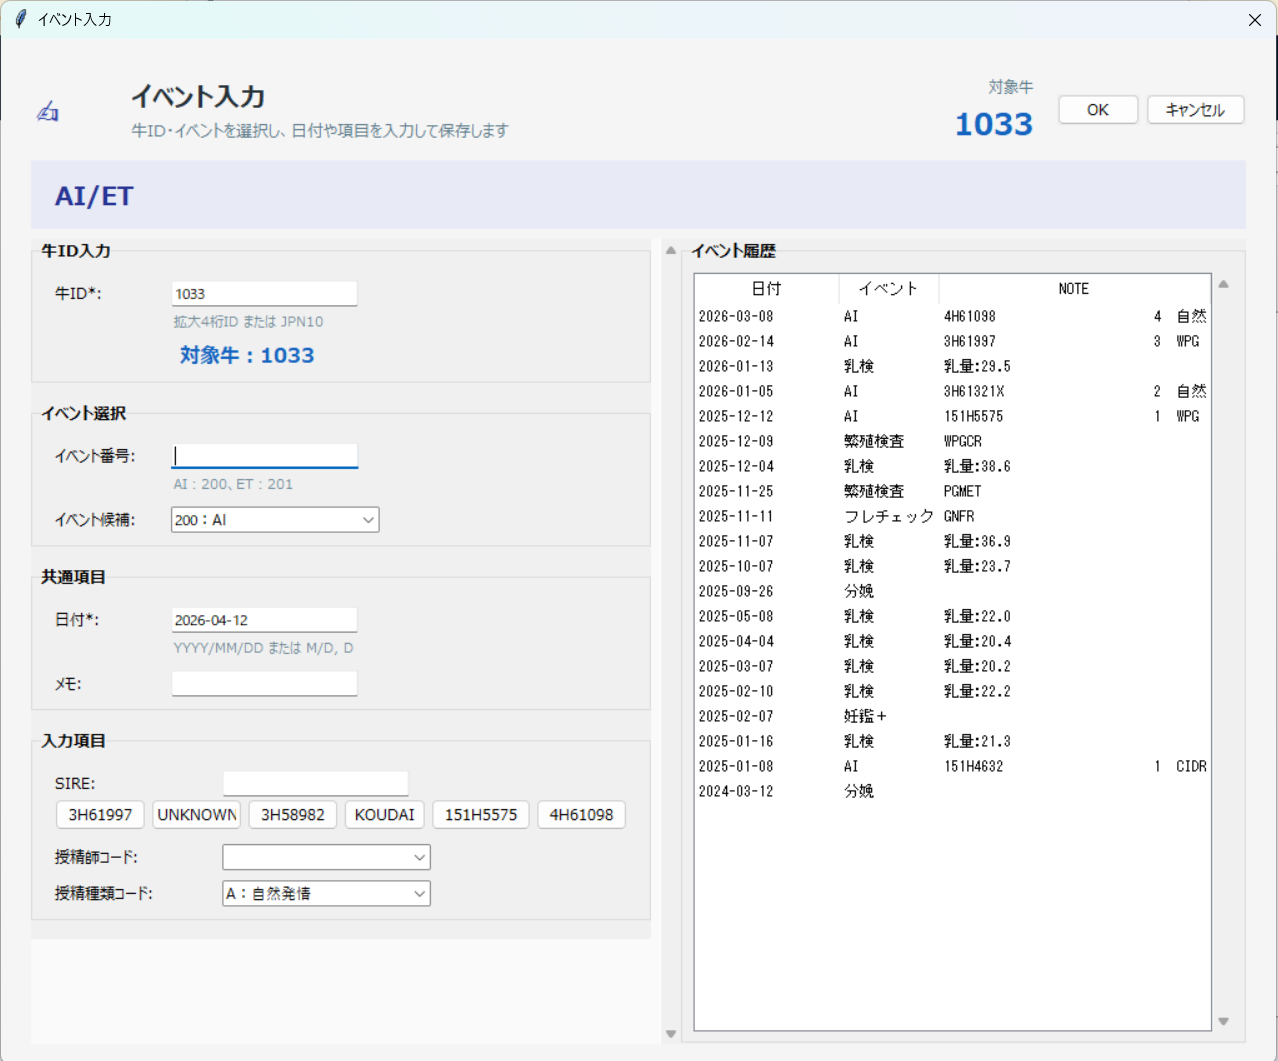Image resolution: width=1278 pixels, height=1061 pixels.
Task: Select history row 2025-12-09 繁殖検査 WPGCR
Action: pos(952,441)
